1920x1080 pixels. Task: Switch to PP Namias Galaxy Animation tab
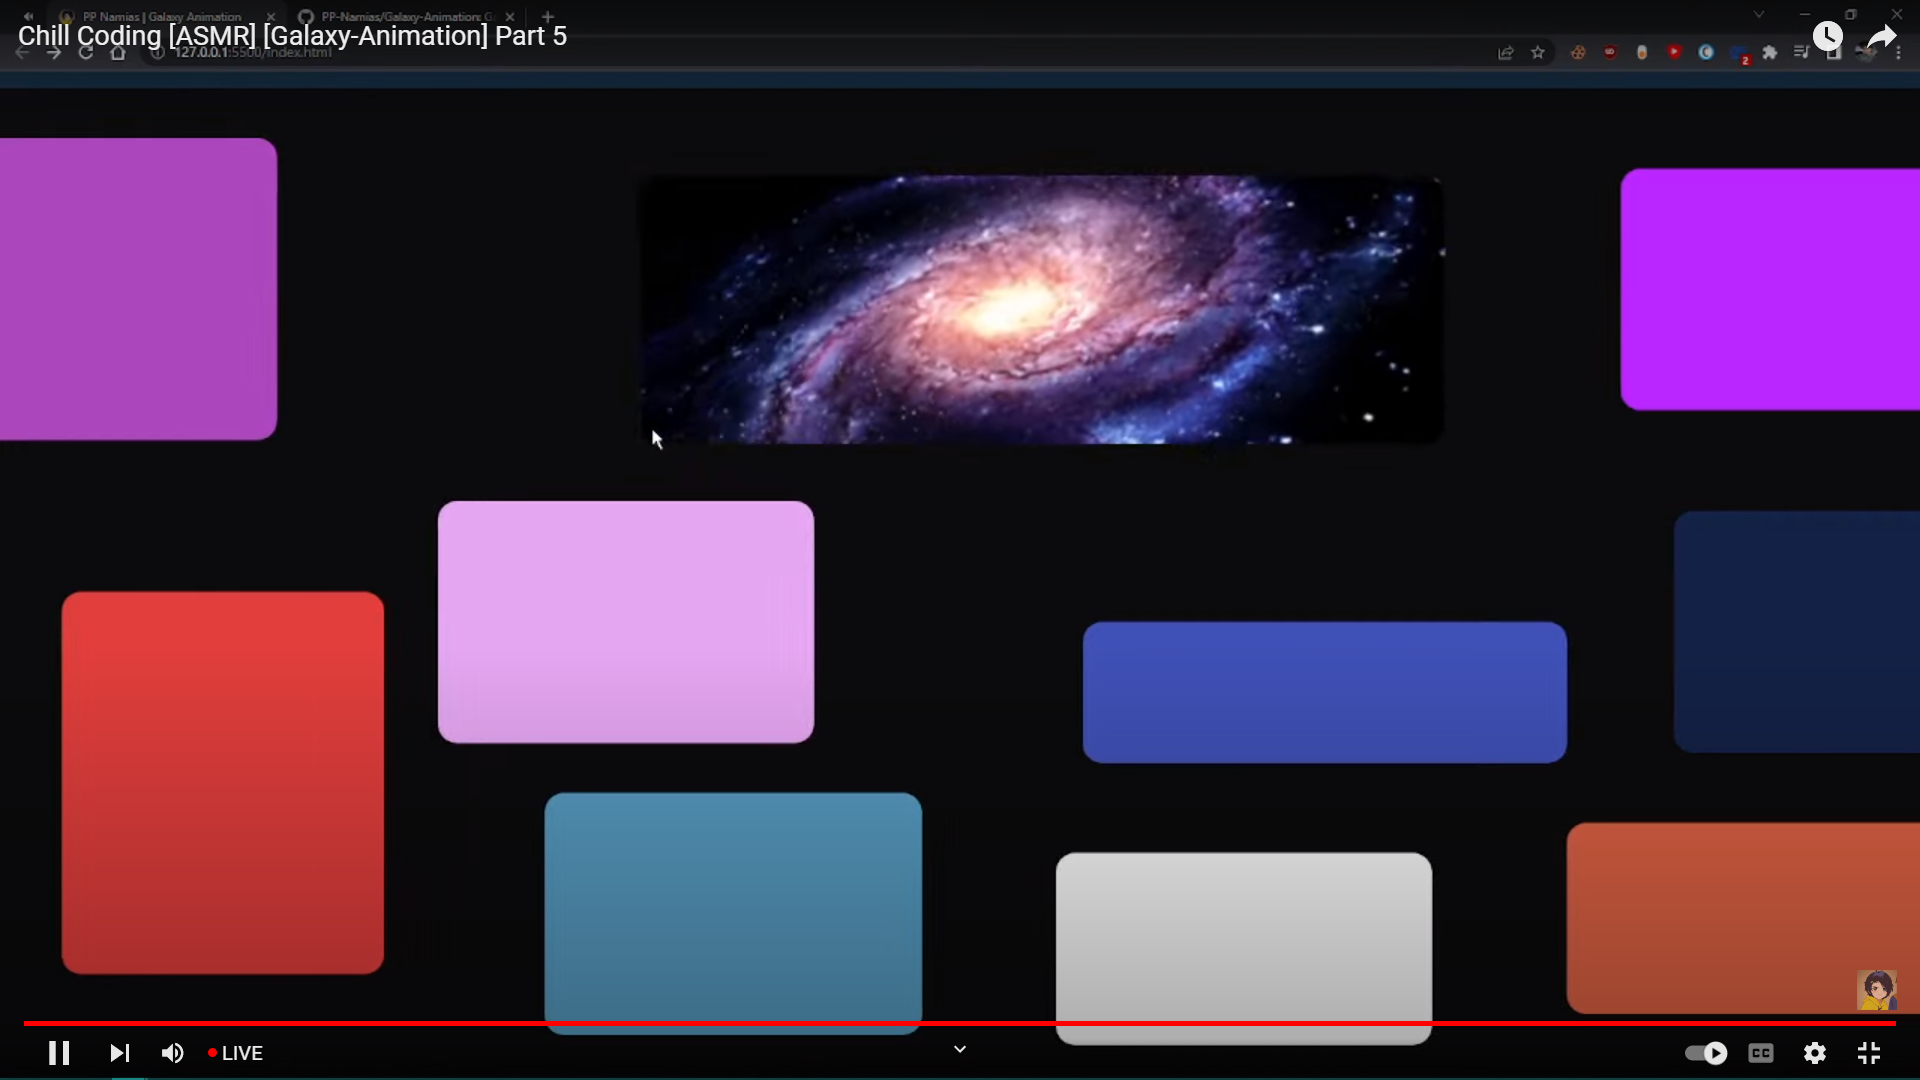pos(162,17)
